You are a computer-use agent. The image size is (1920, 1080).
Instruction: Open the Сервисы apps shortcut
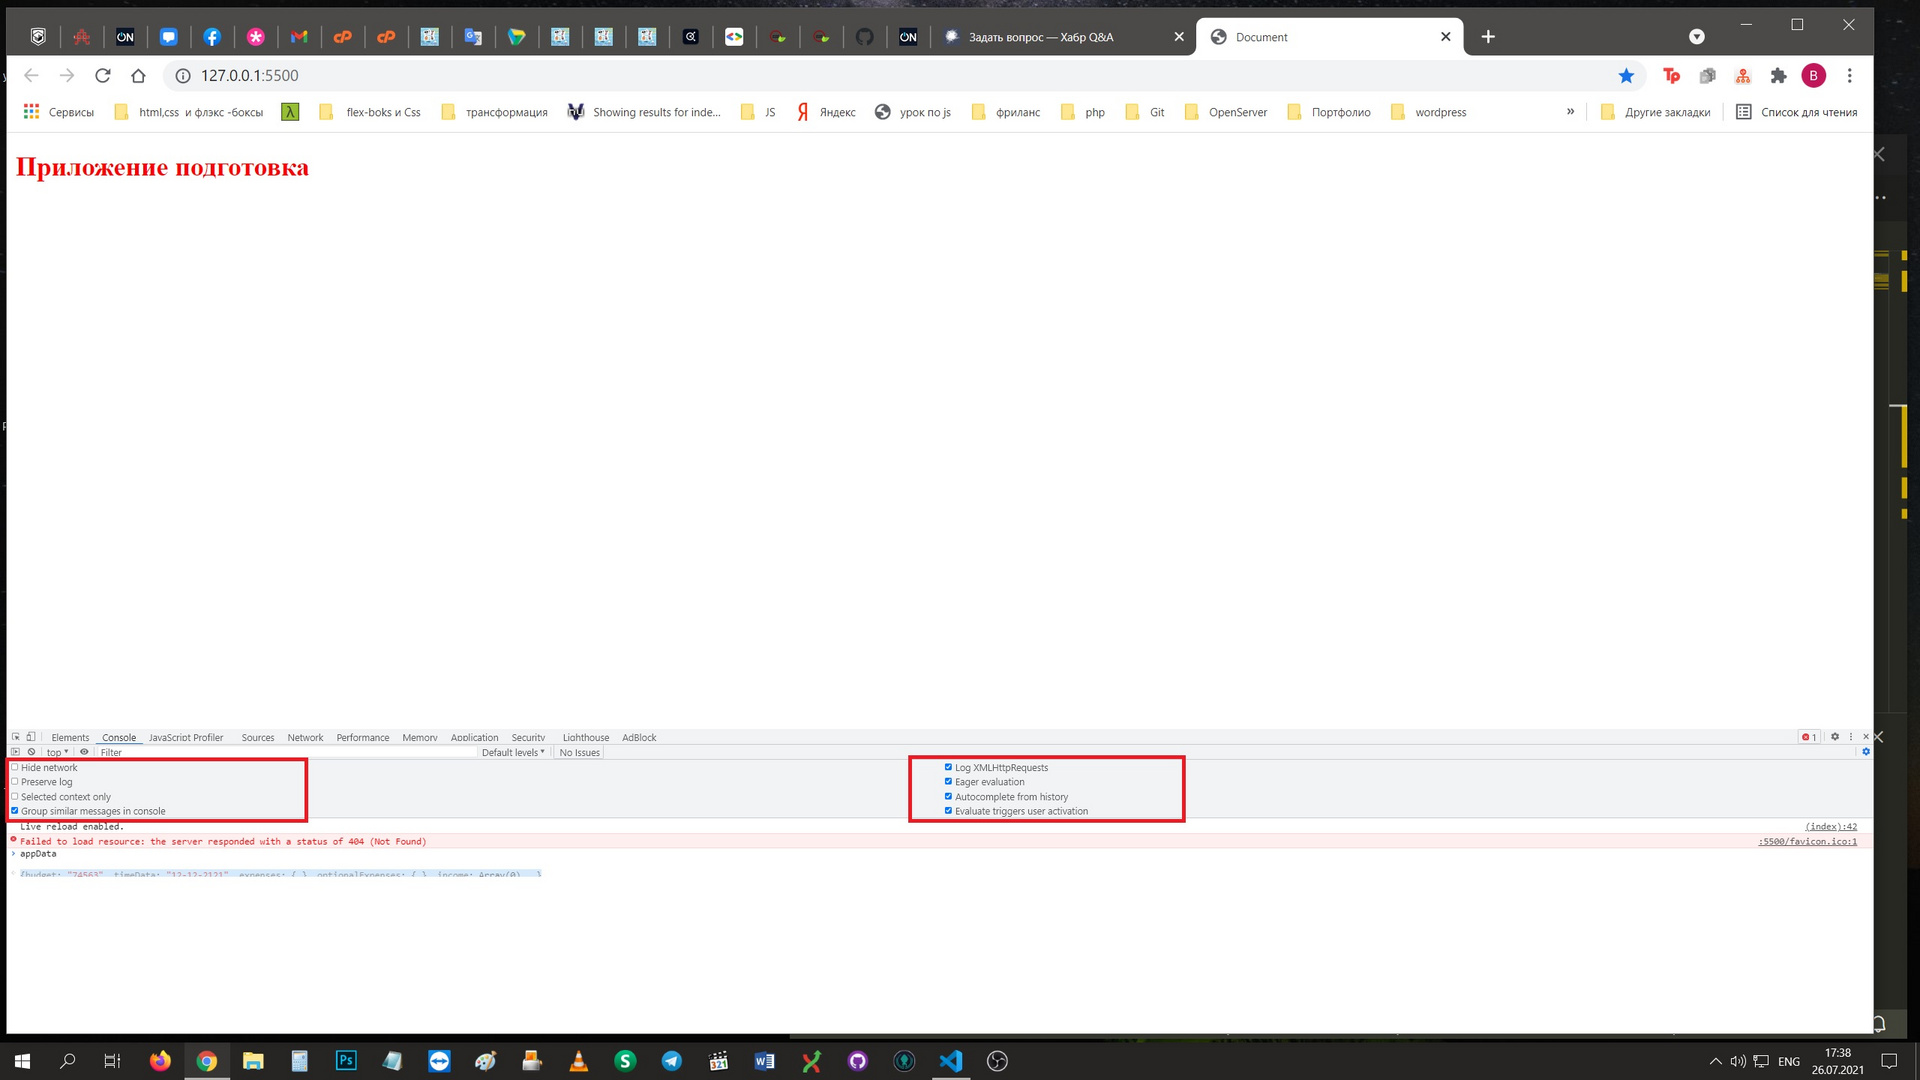[59, 112]
